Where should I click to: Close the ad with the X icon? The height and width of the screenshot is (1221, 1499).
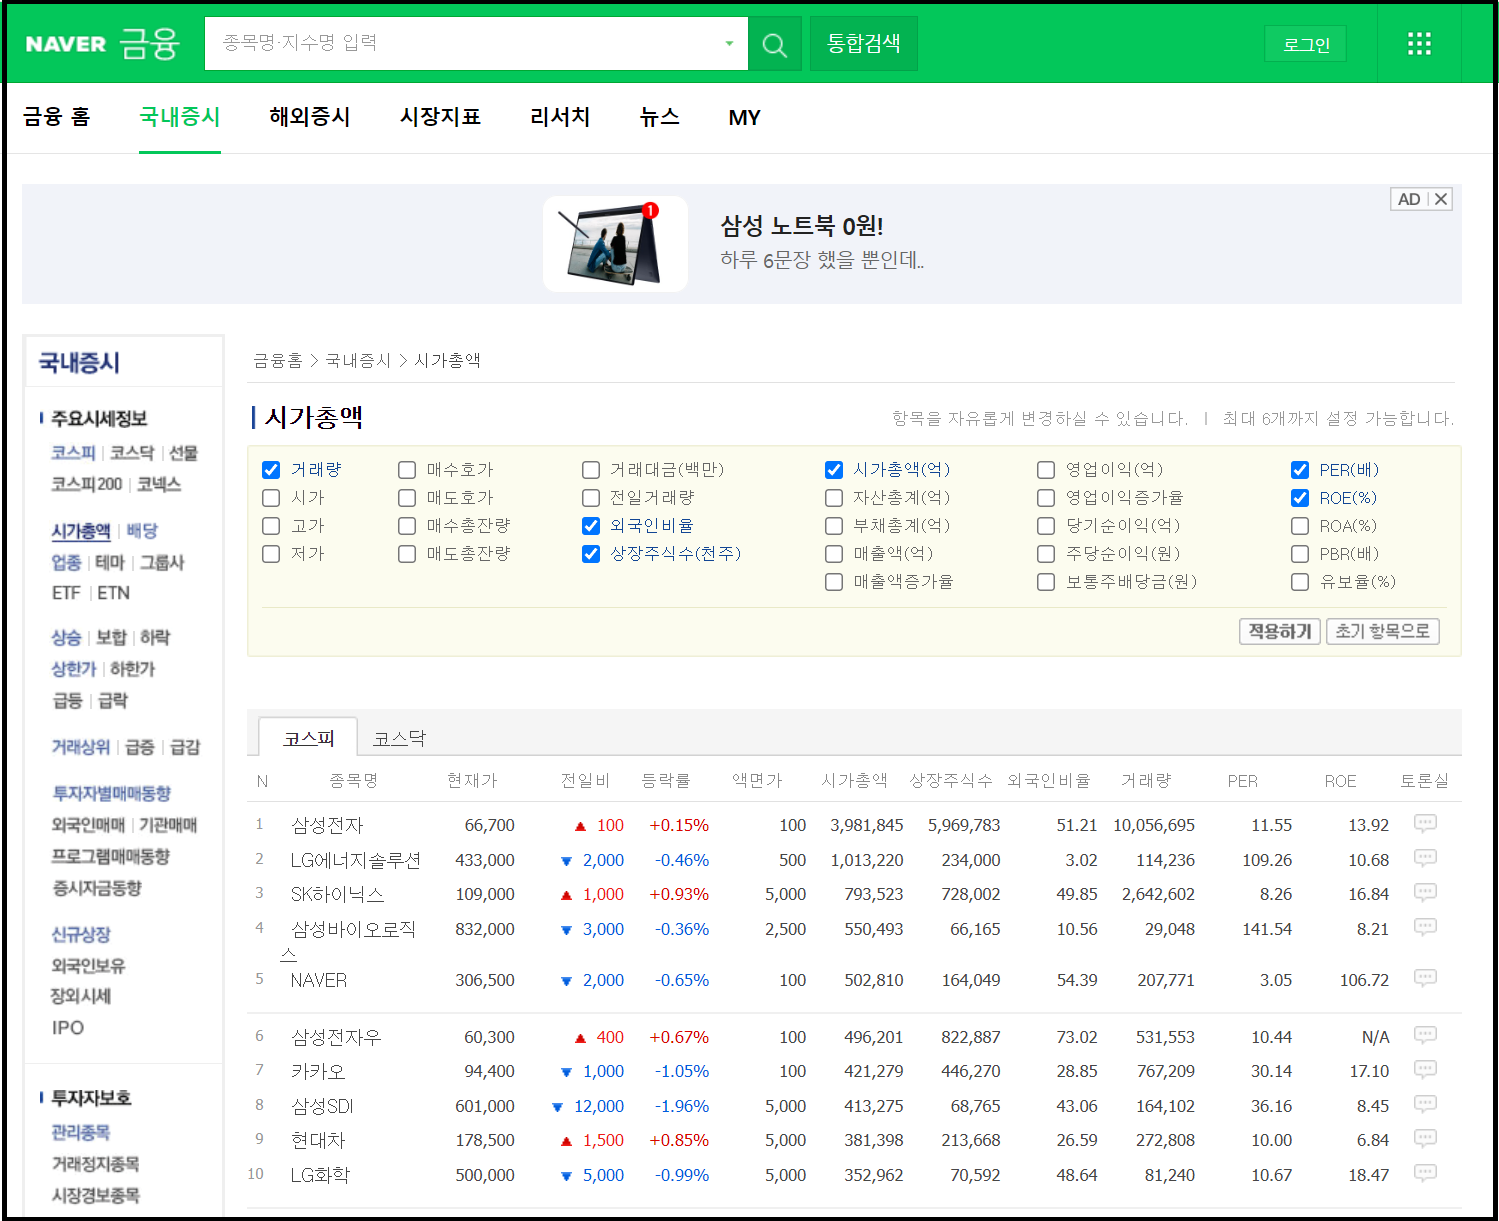[1441, 199]
